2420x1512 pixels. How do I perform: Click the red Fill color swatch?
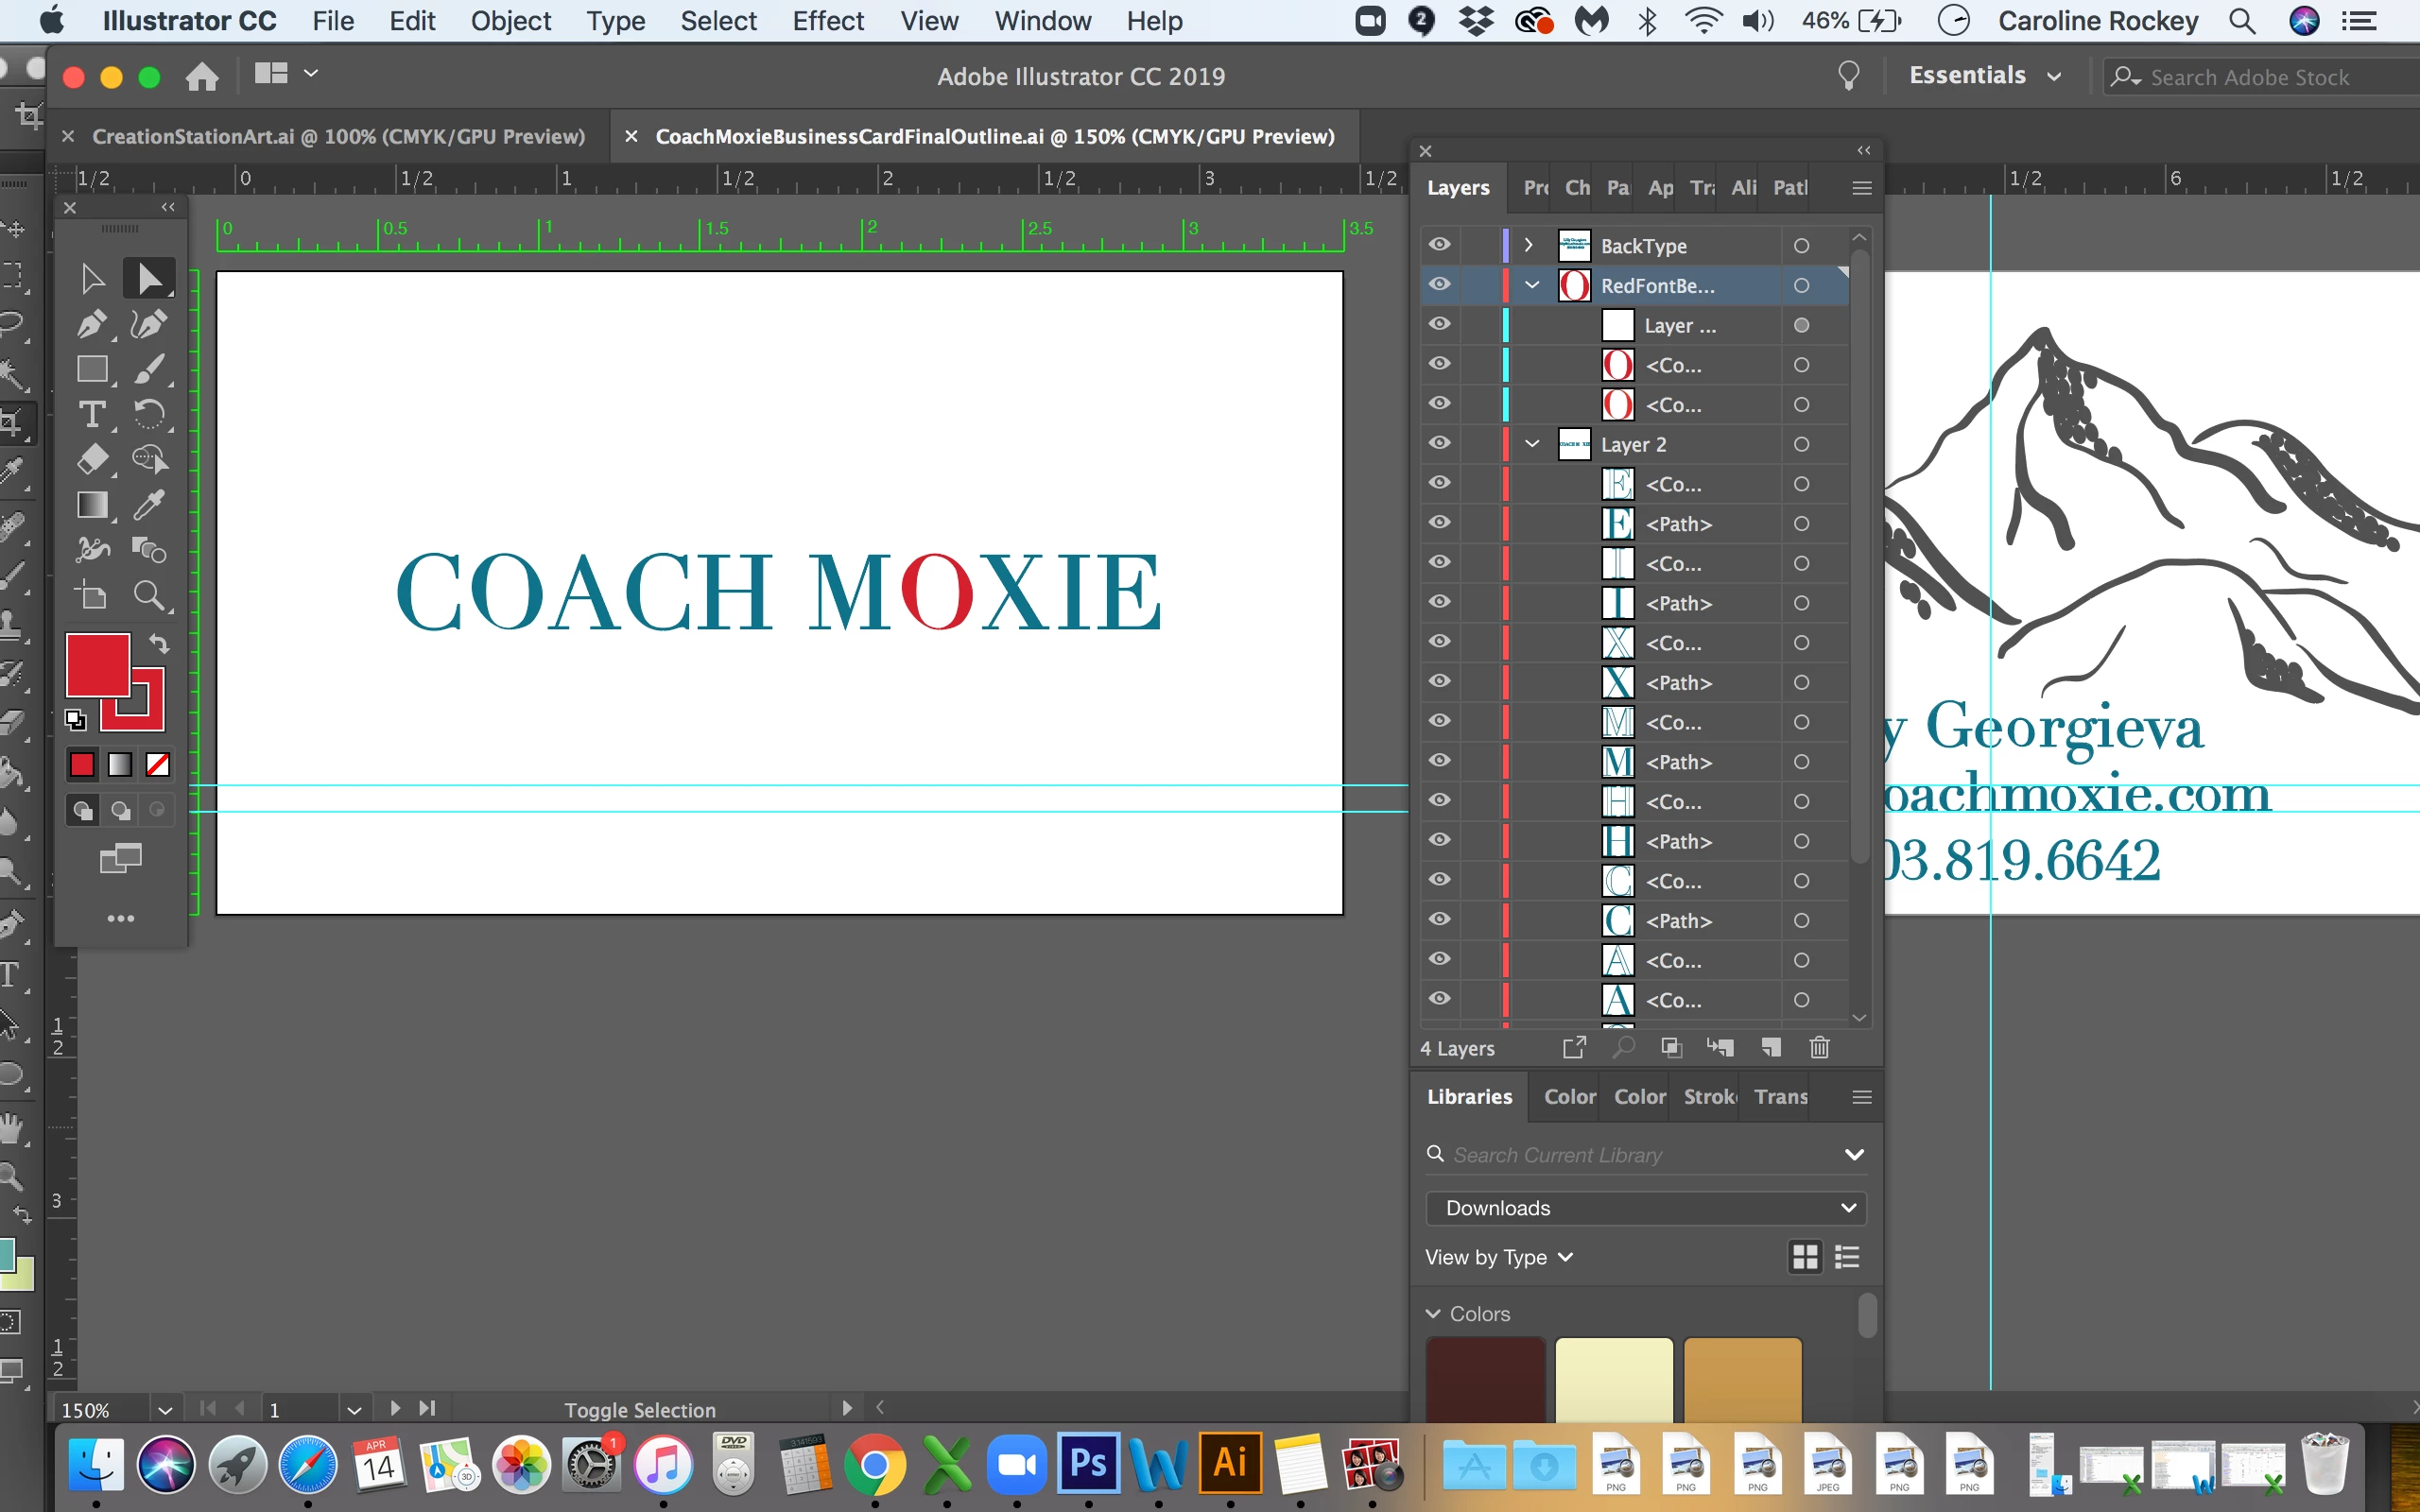pos(96,663)
